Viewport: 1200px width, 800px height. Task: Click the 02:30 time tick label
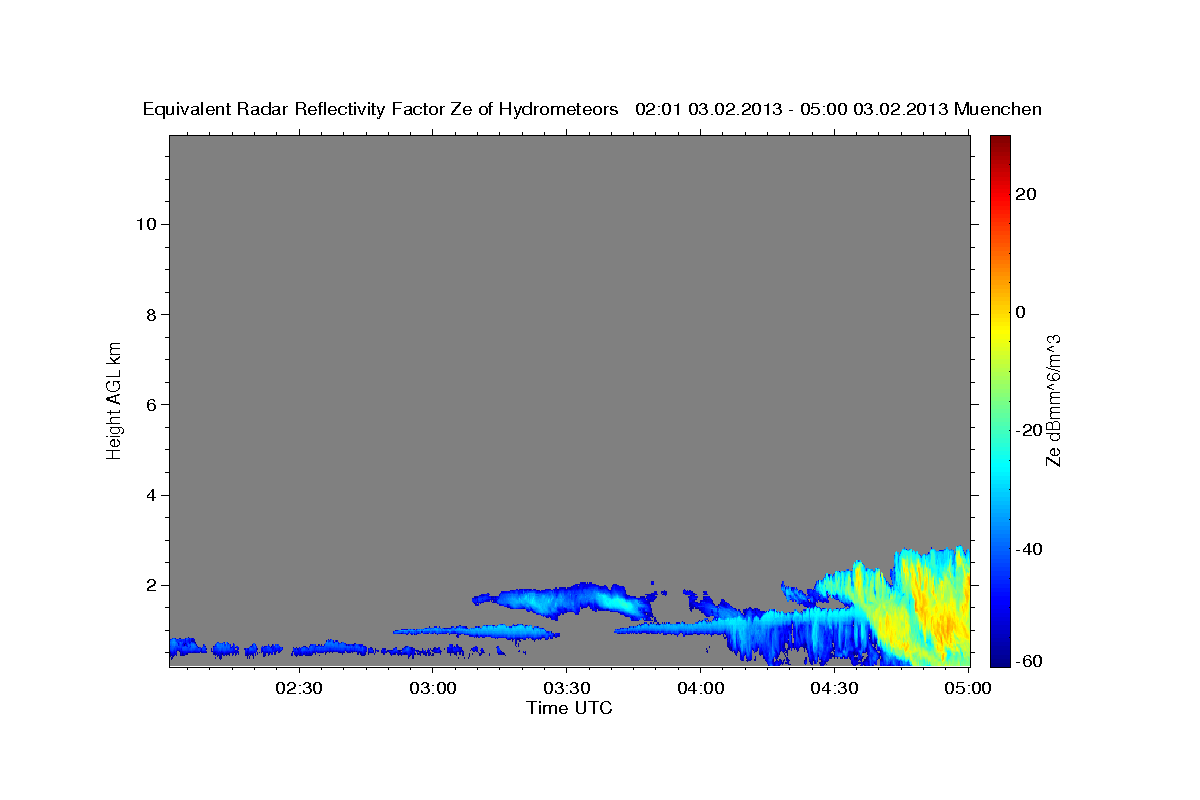[299, 689]
